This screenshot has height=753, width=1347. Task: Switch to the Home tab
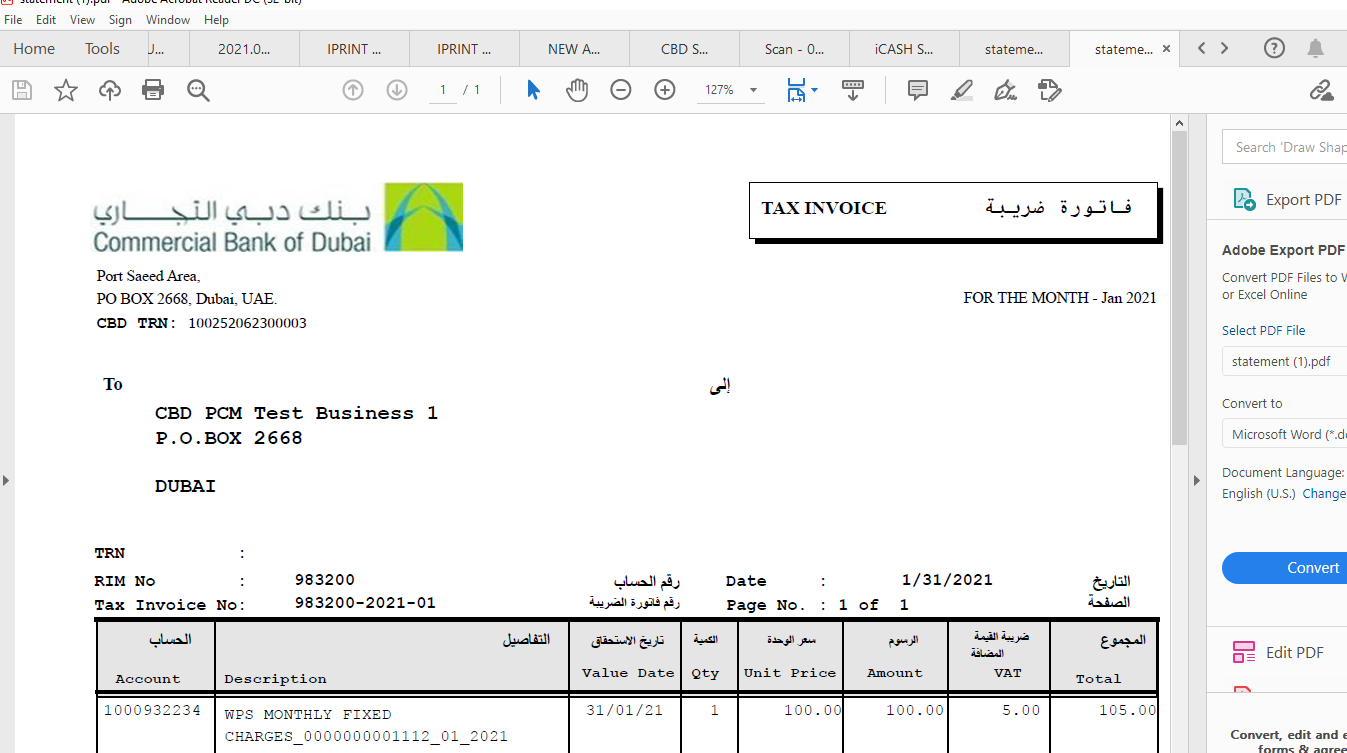(x=34, y=48)
